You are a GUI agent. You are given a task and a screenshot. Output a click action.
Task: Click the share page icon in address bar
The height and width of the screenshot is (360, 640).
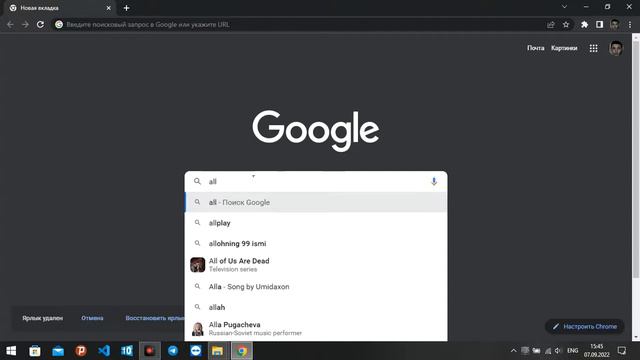point(551,24)
